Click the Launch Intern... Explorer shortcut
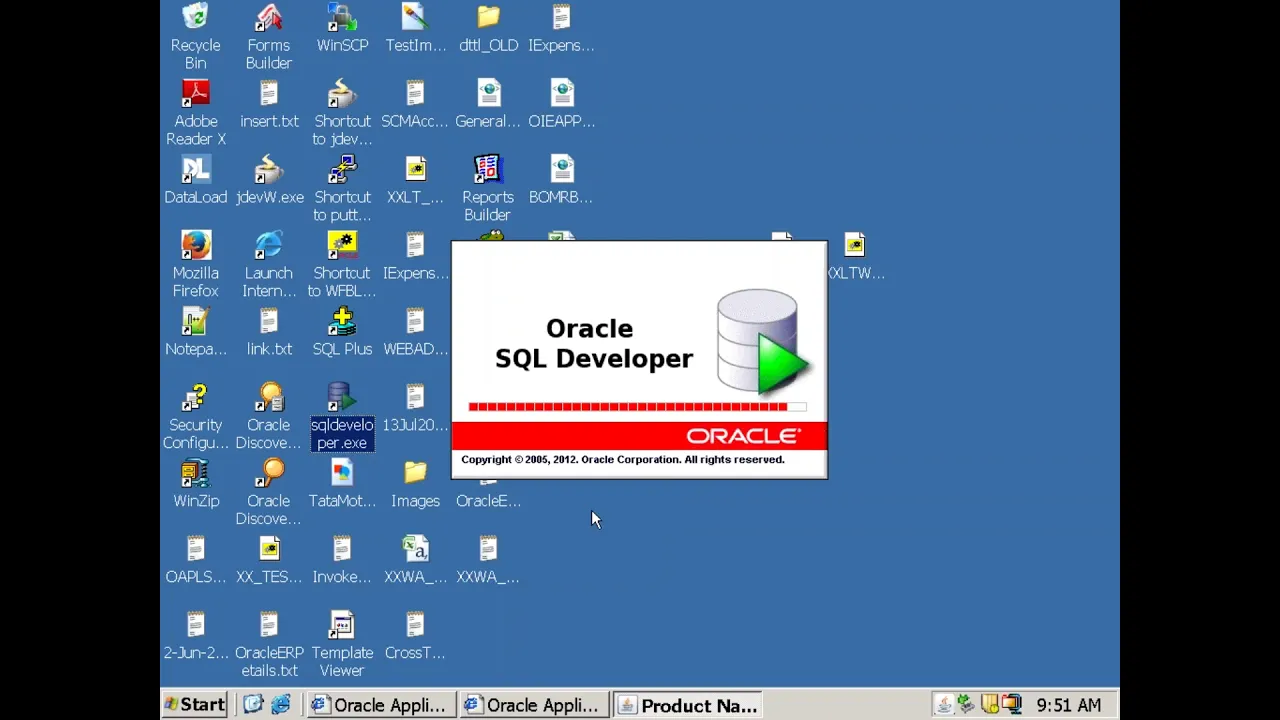This screenshot has width=1280, height=720. tap(269, 265)
